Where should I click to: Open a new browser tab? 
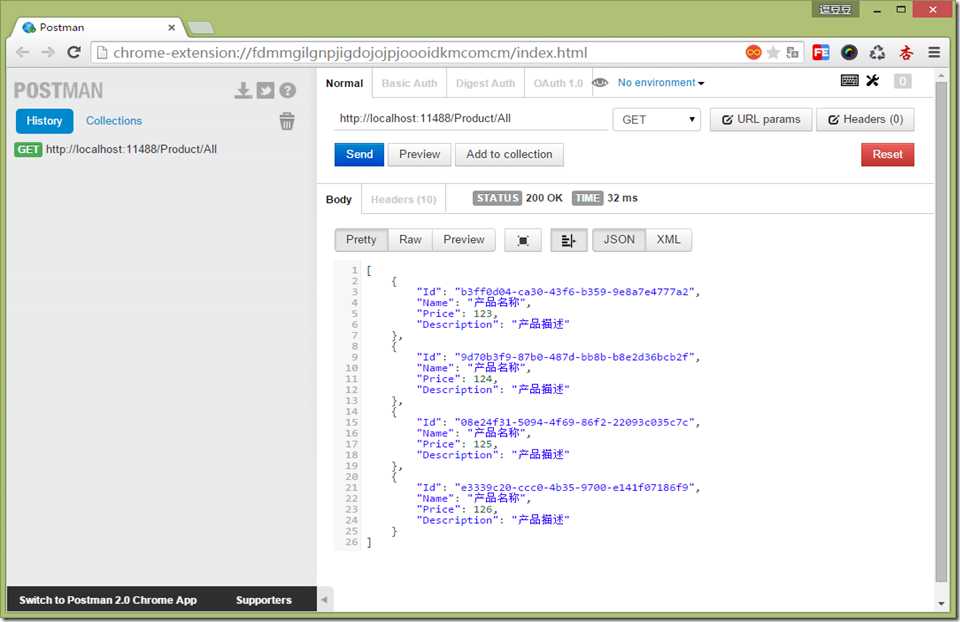click(x=200, y=28)
